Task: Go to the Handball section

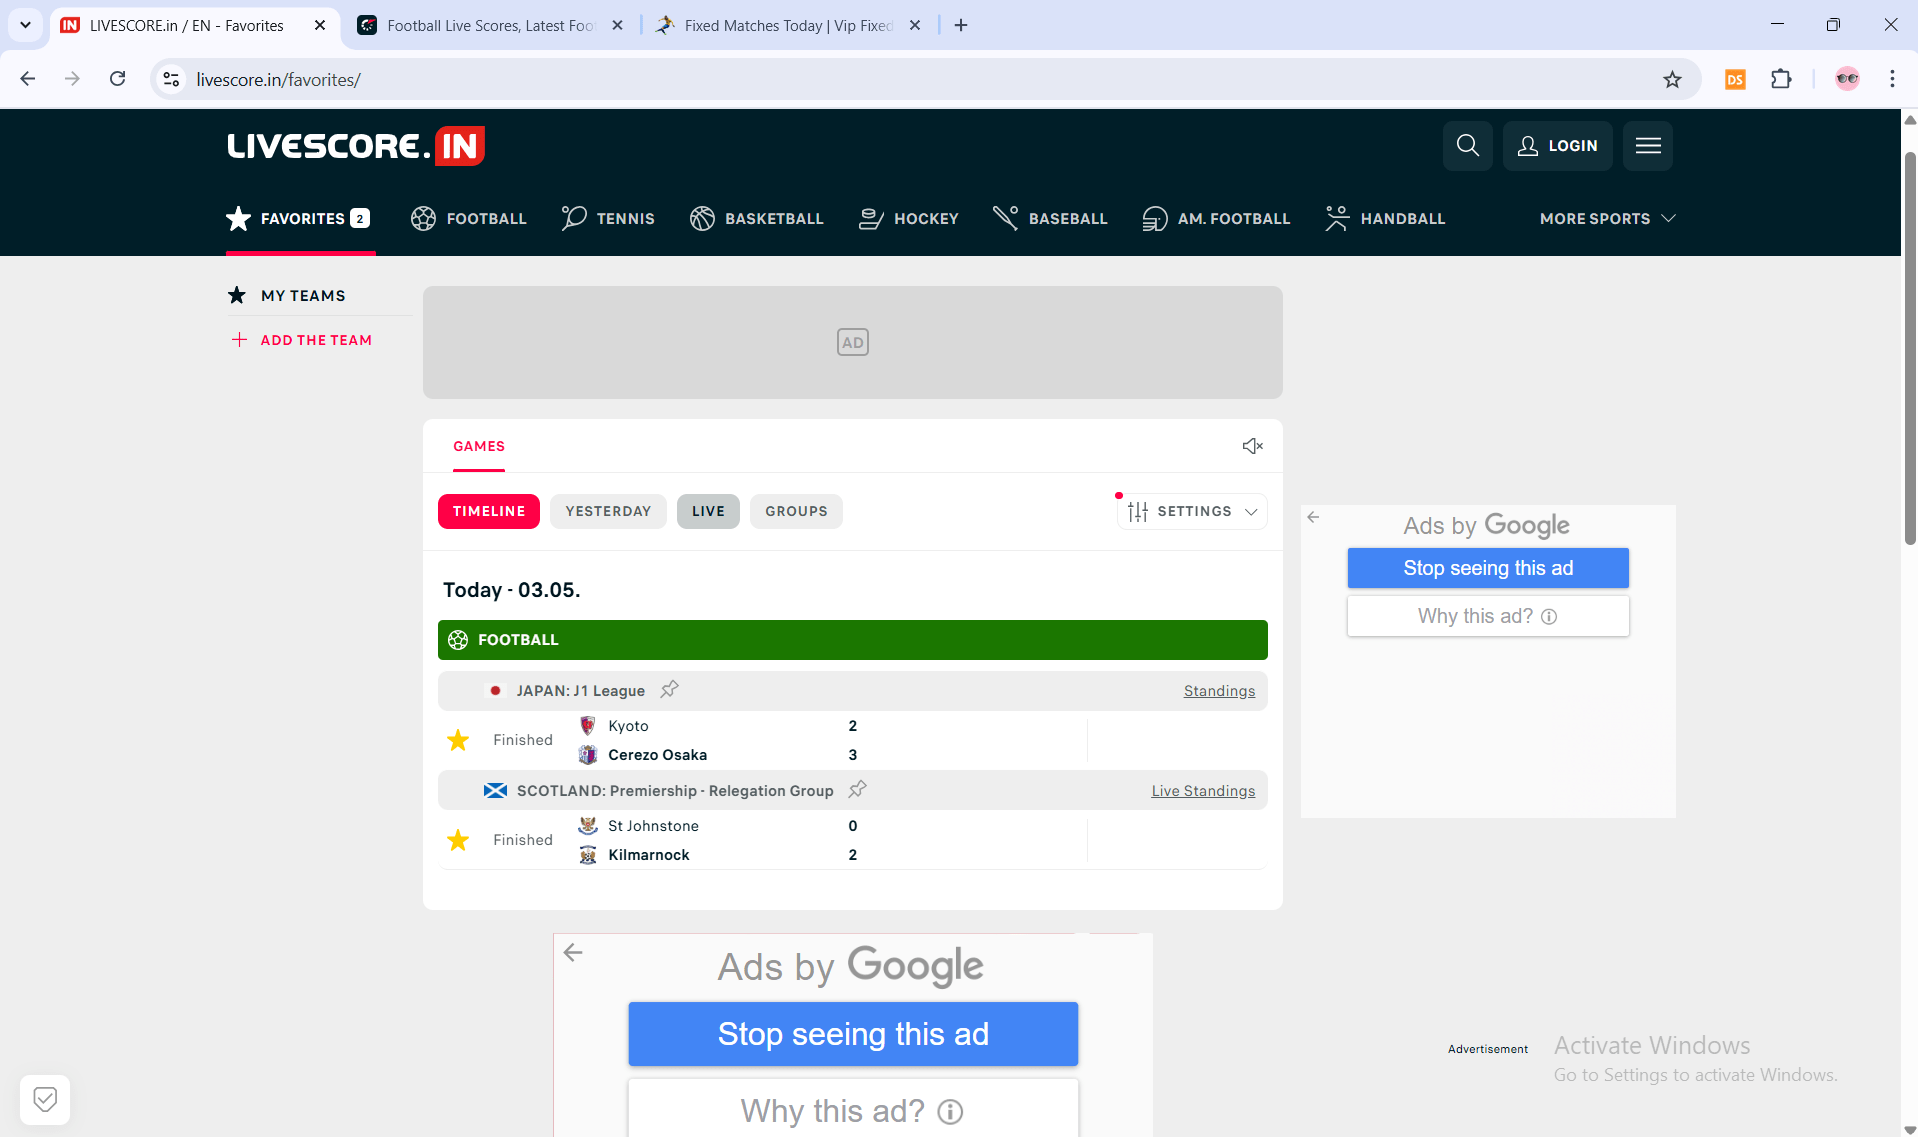Action: (x=1385, y=218)
